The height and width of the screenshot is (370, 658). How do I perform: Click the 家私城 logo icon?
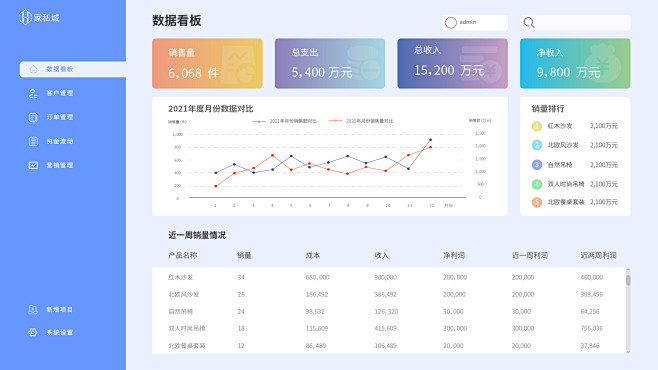25,17
